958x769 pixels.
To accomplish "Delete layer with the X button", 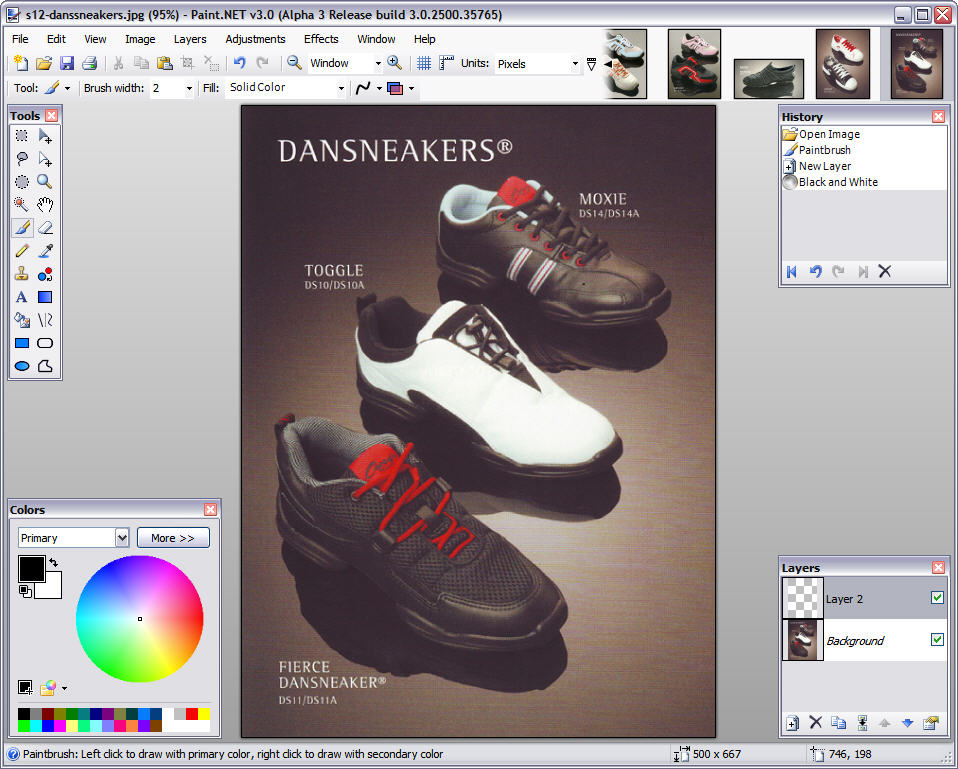I will 816,723.
